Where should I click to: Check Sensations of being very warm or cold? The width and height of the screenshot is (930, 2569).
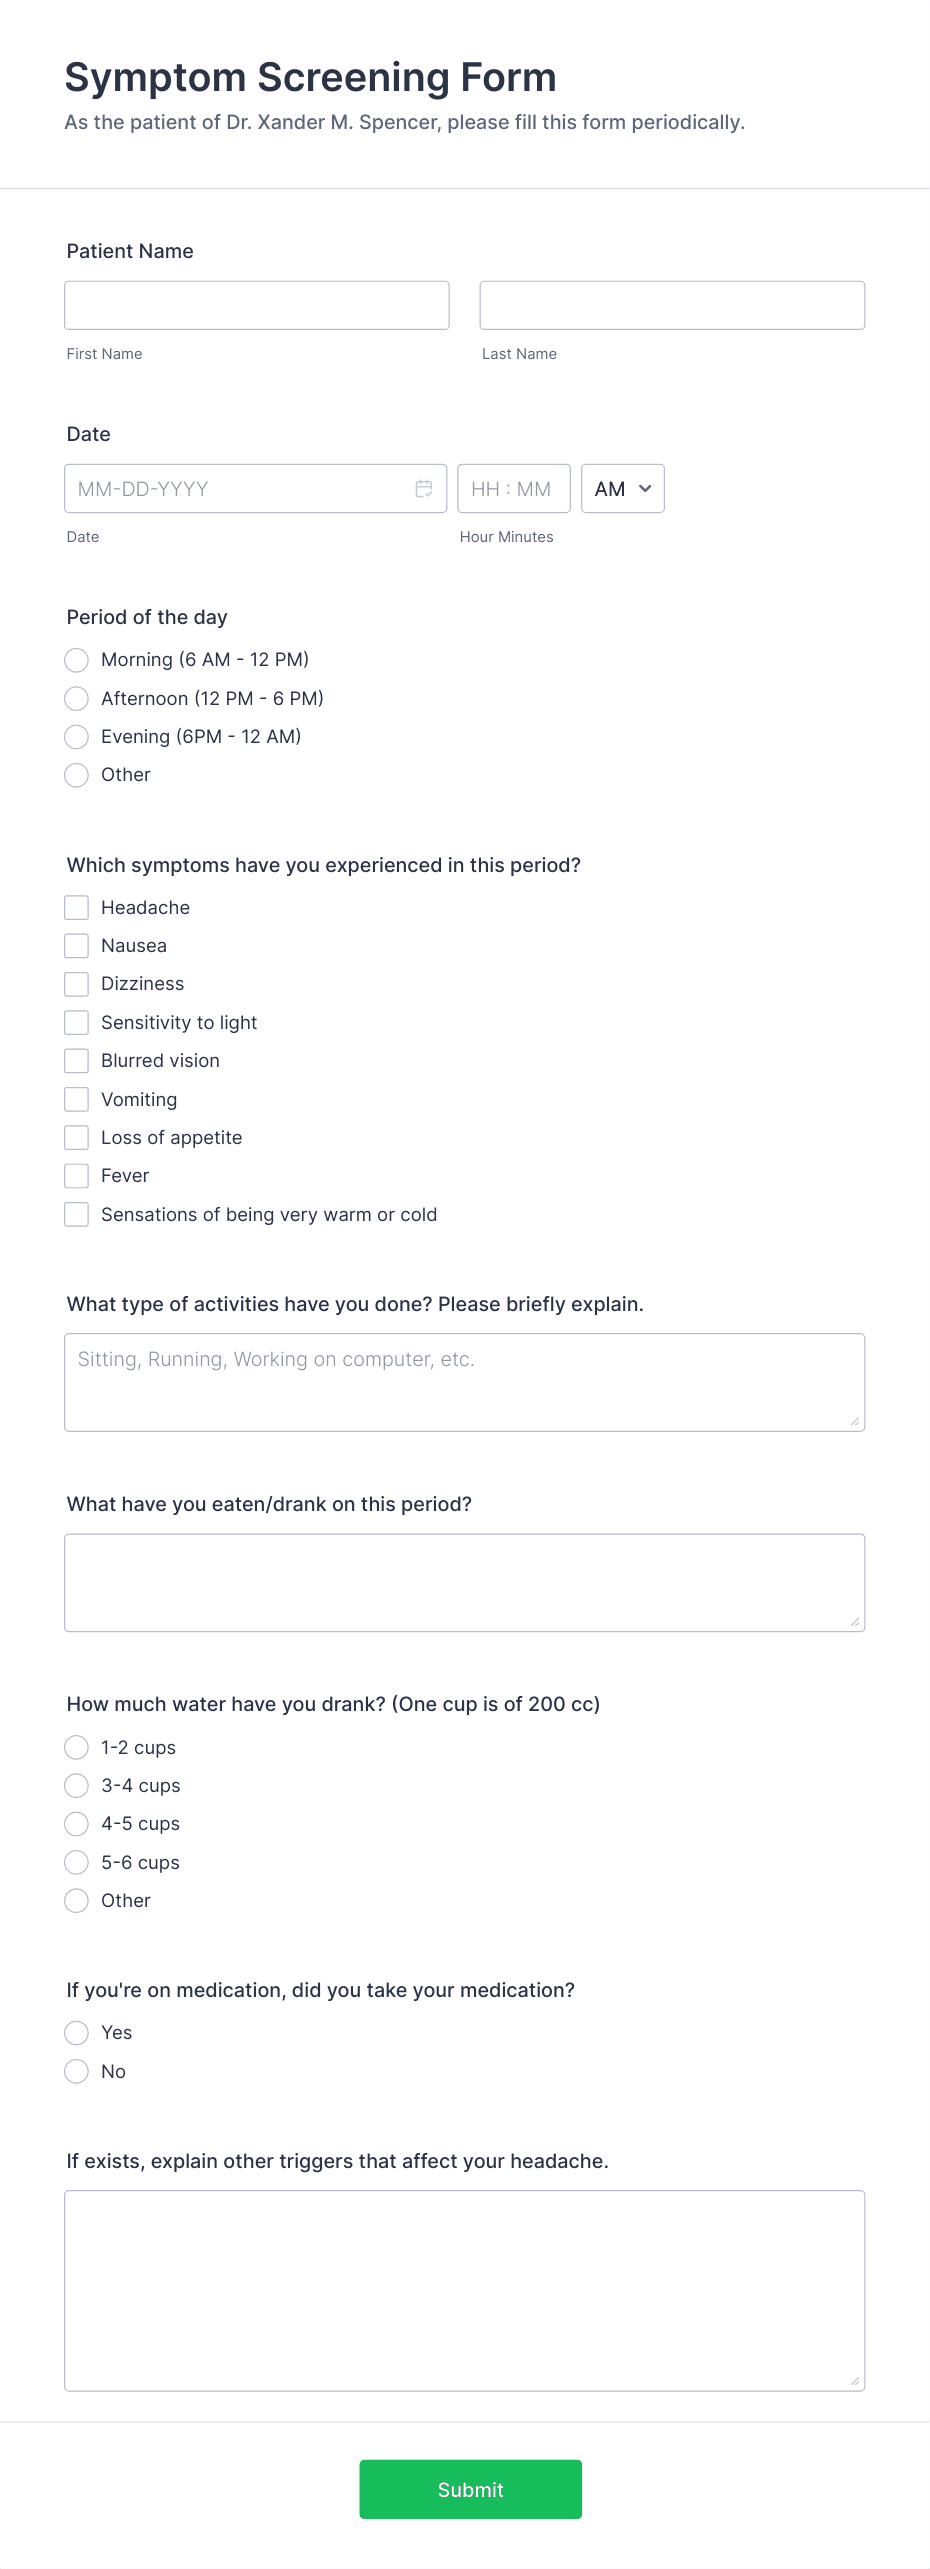point(76,1214)
